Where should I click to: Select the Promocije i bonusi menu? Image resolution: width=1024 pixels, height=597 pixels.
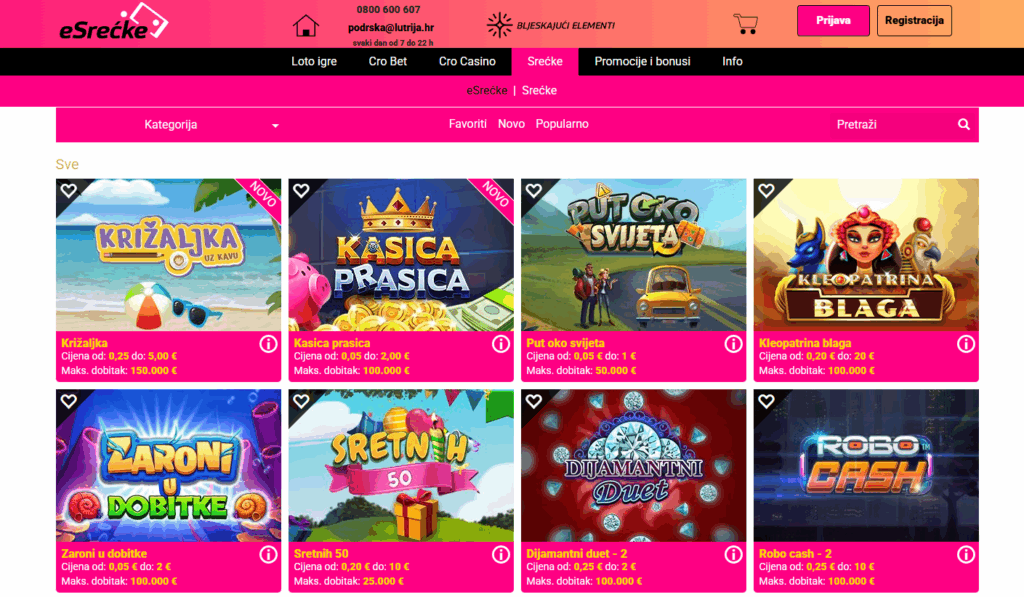point(642,61)
